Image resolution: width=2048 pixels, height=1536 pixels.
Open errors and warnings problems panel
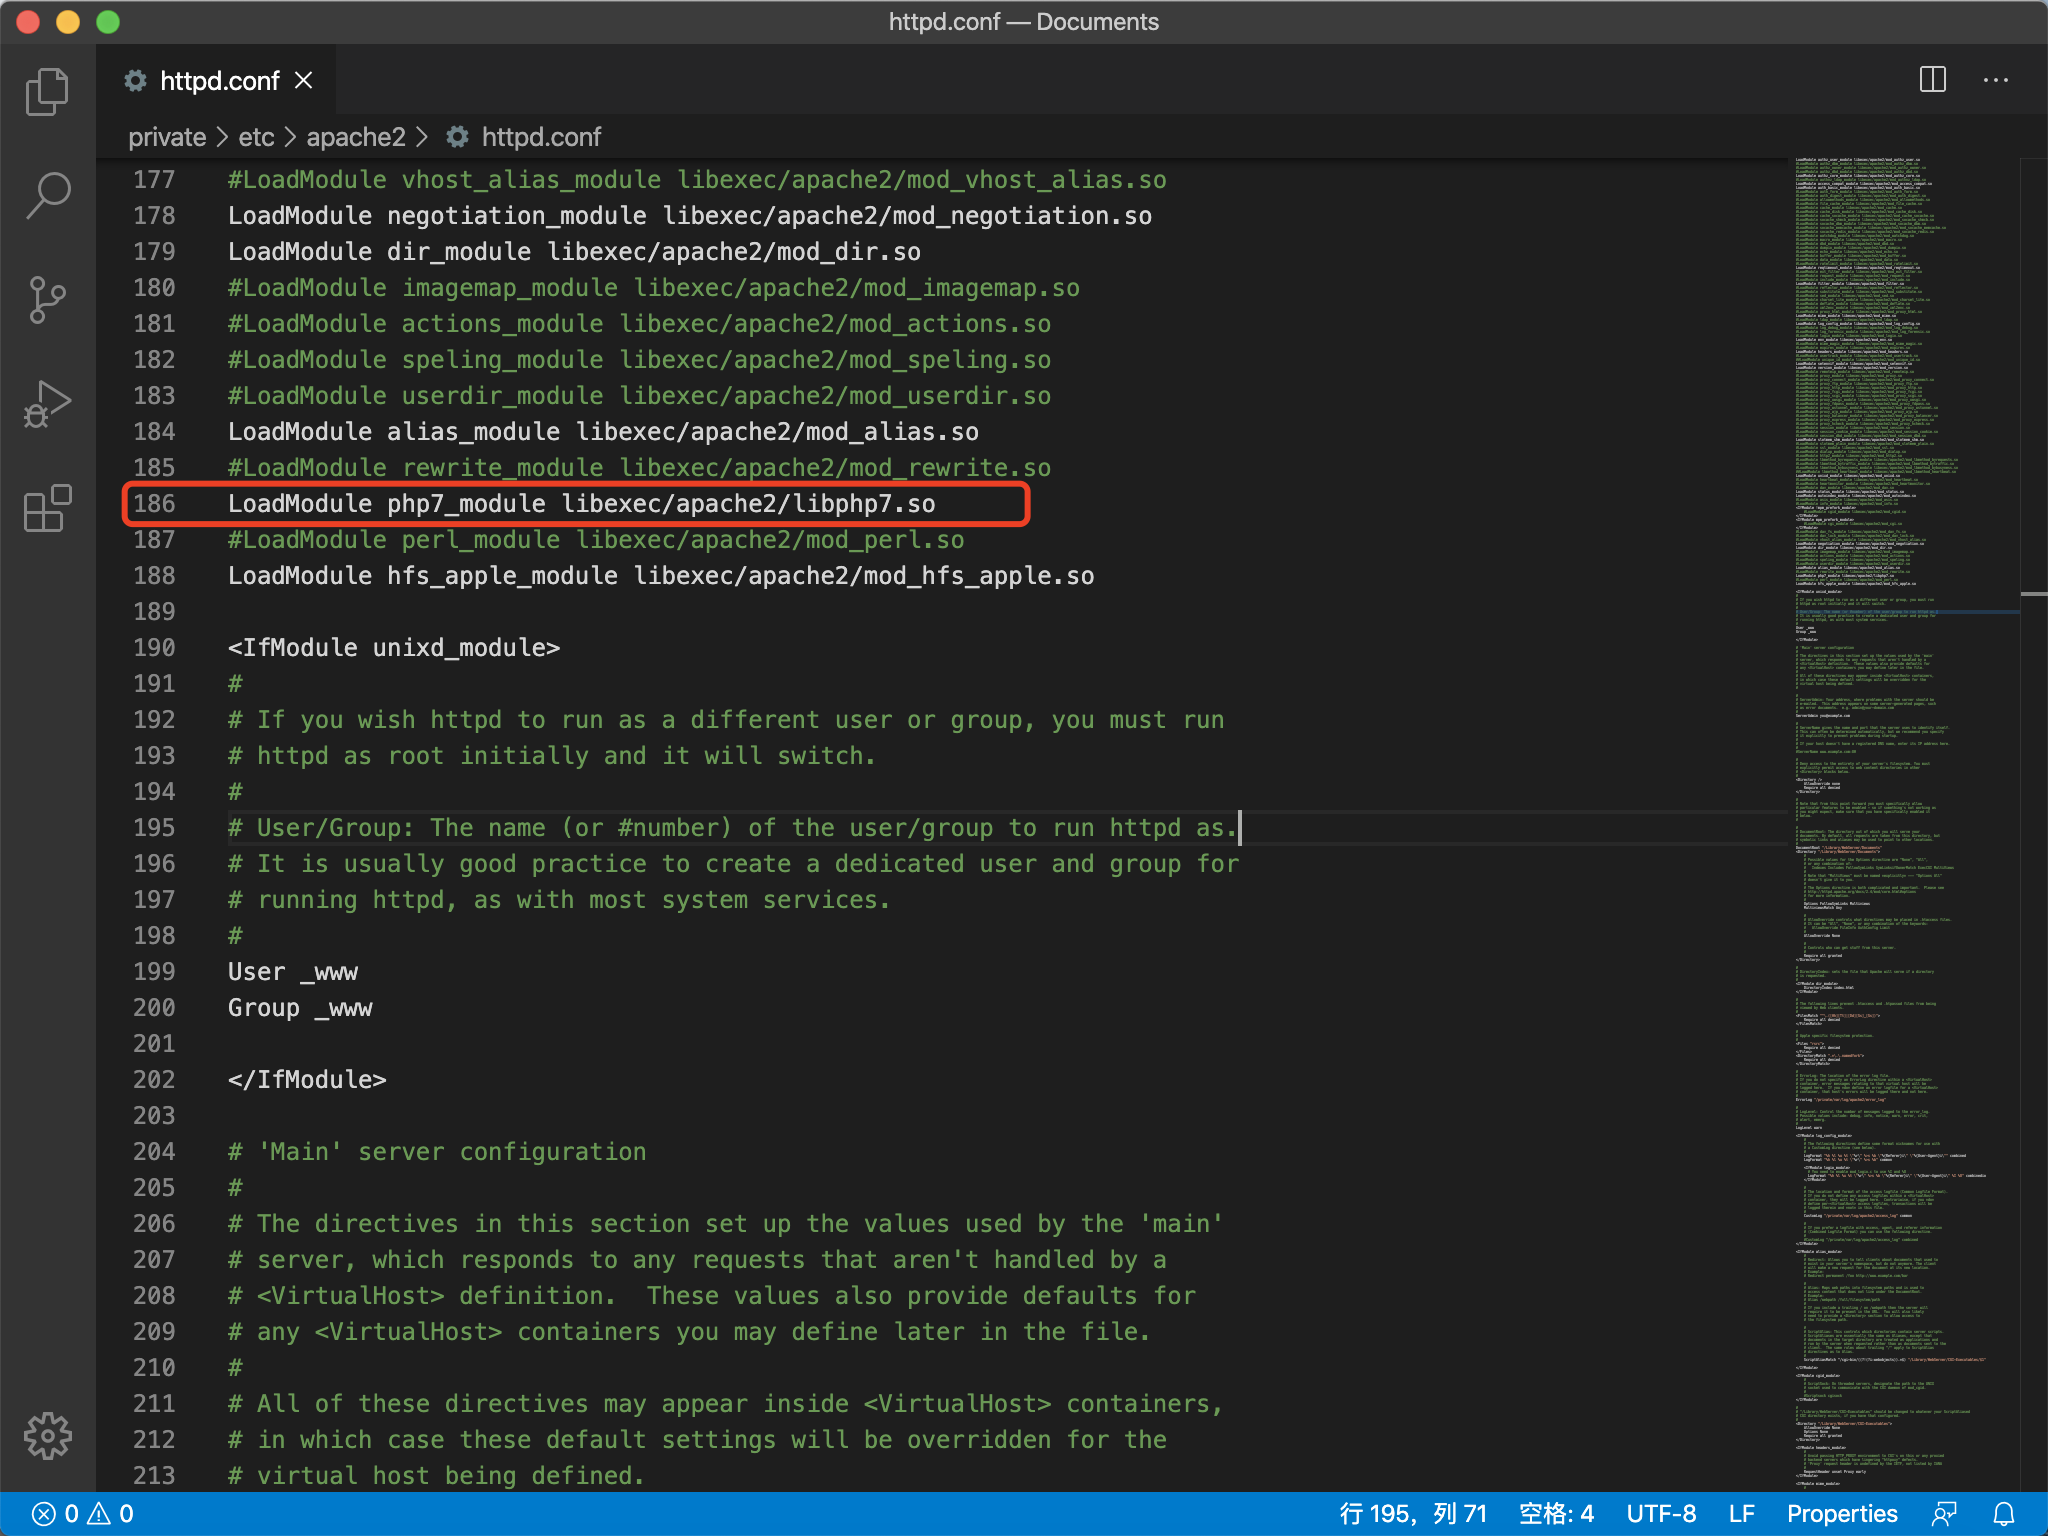click(84, 1514)
